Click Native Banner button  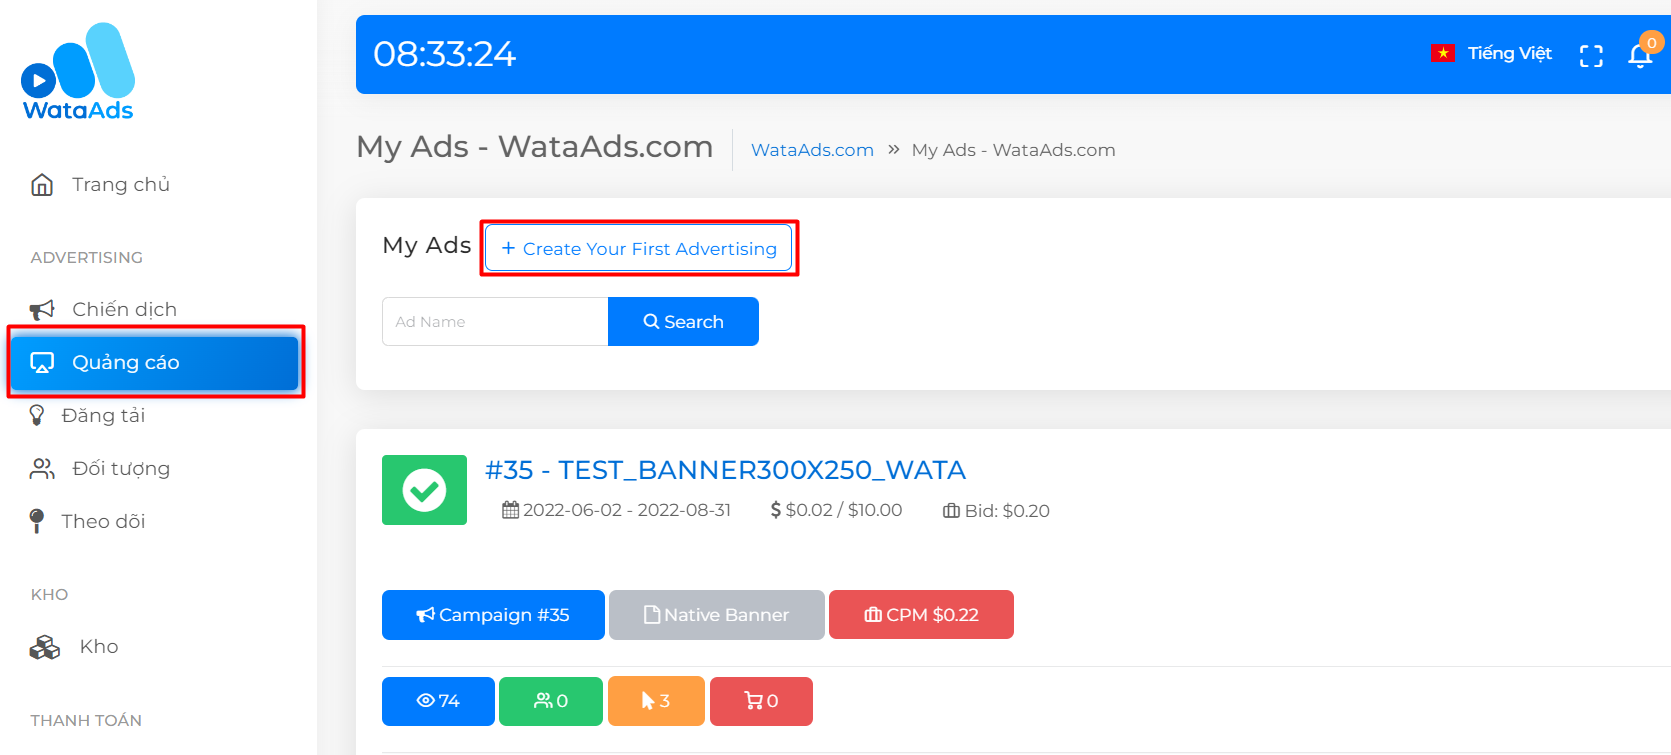(x=717, y=615)
